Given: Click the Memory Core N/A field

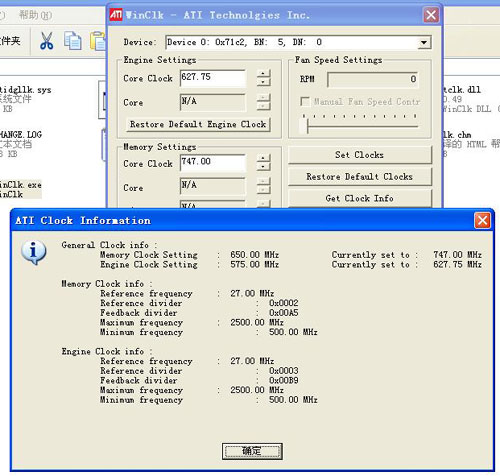Looking at the screenshot, I should [213, 186].
